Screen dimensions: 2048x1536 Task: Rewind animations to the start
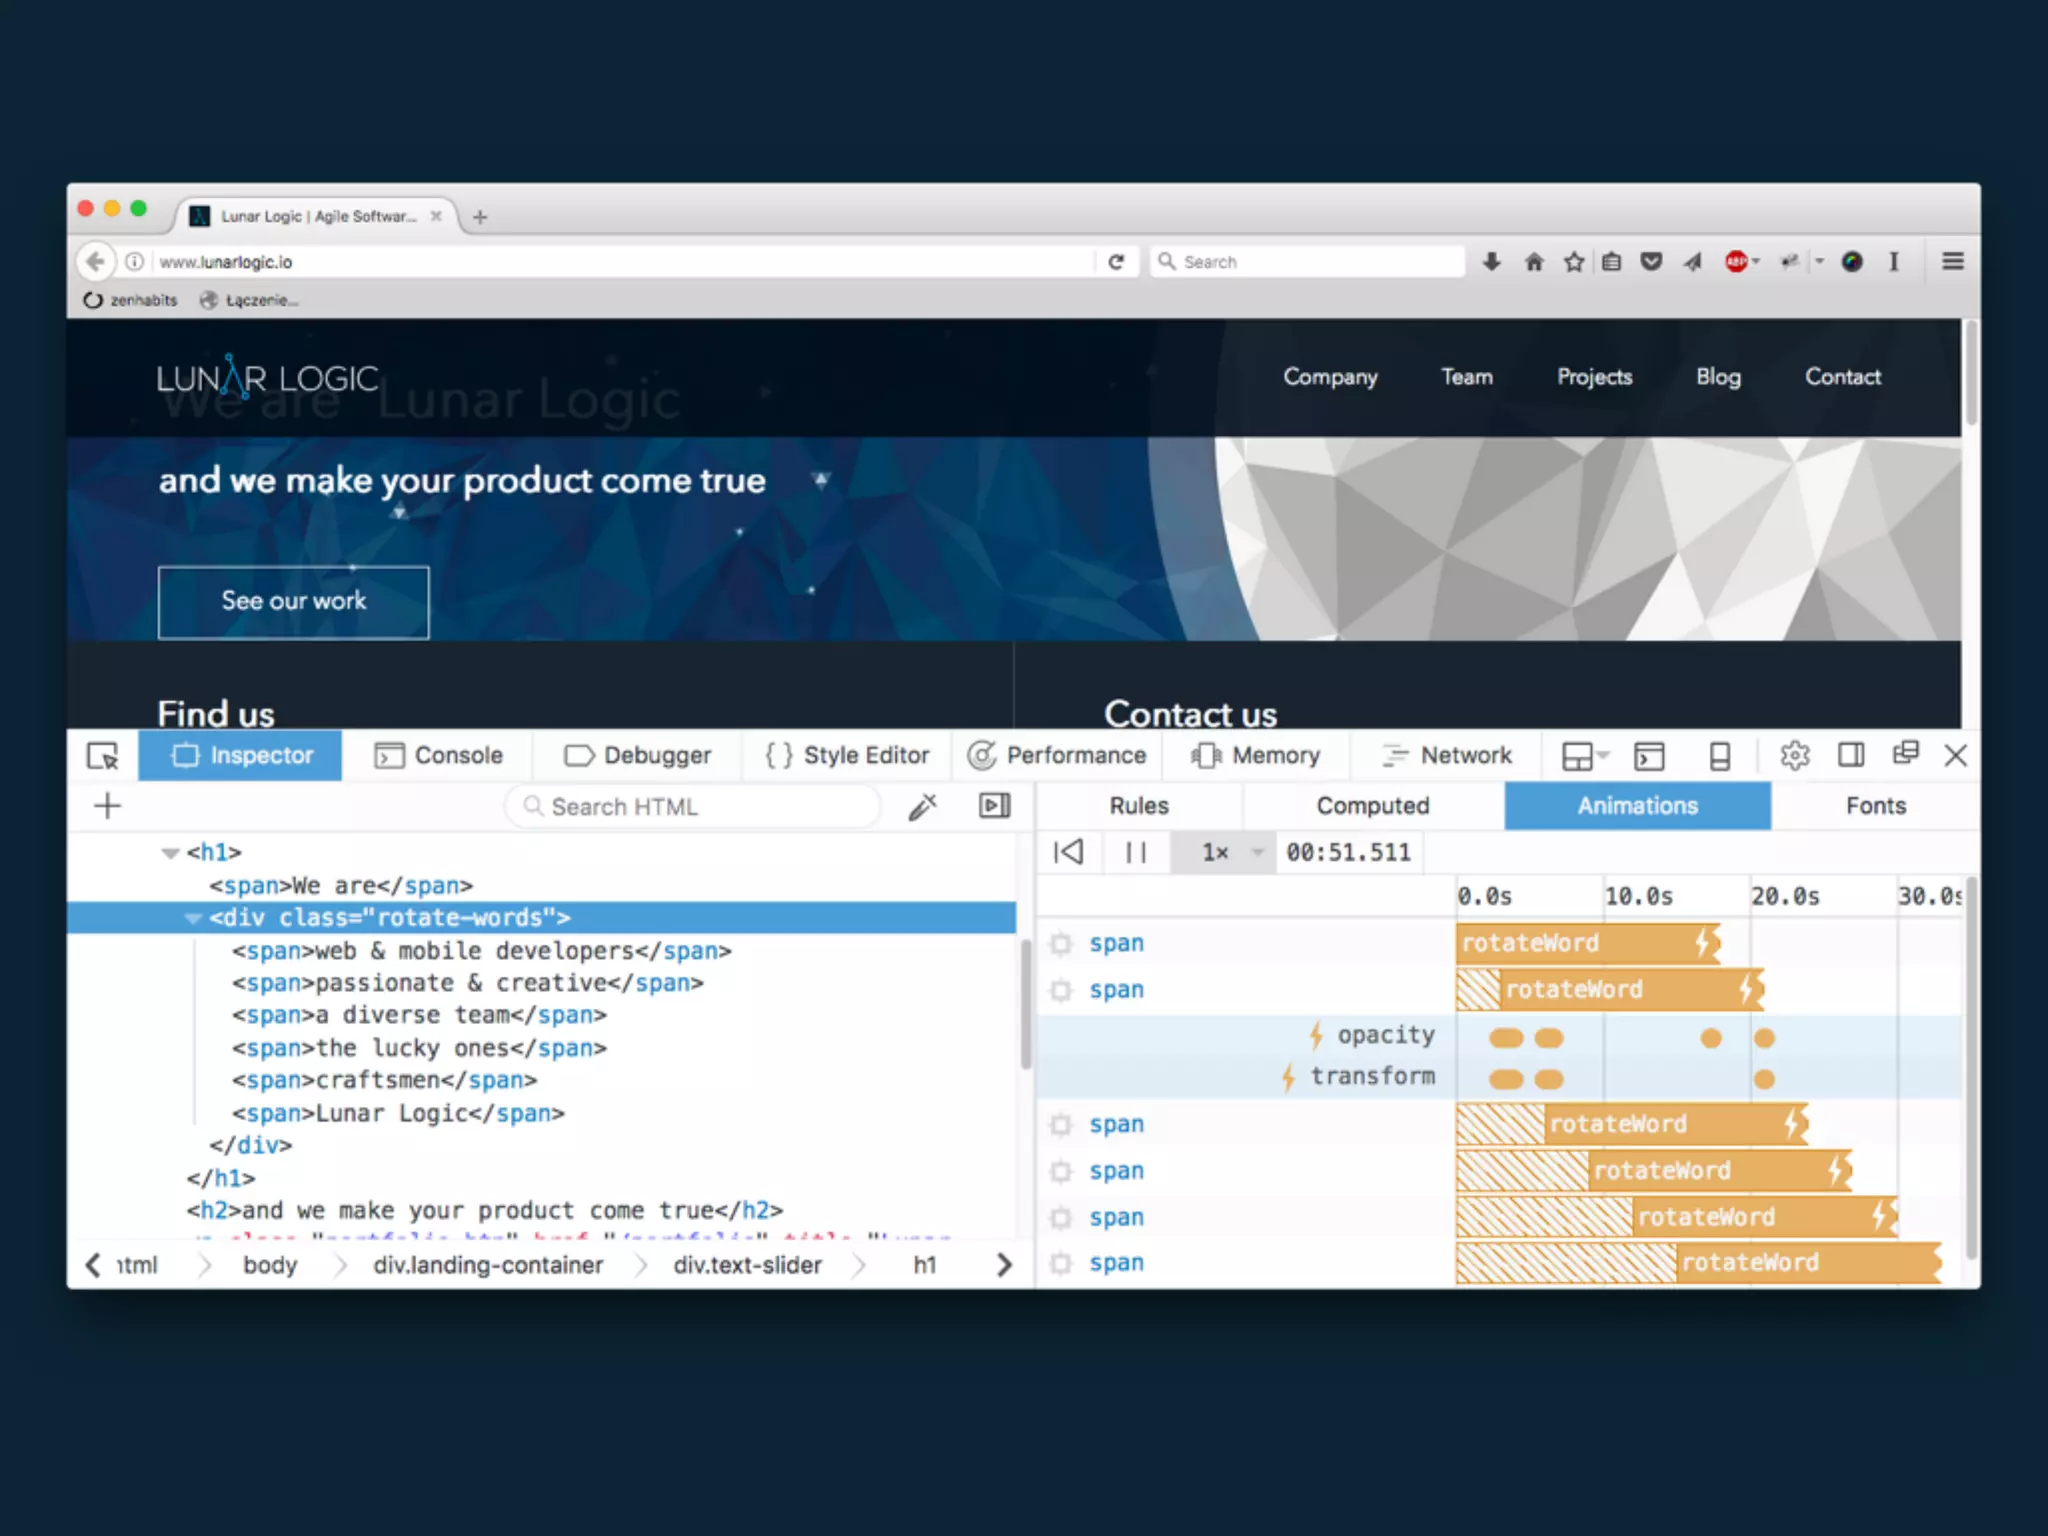tap(1069, 852)
